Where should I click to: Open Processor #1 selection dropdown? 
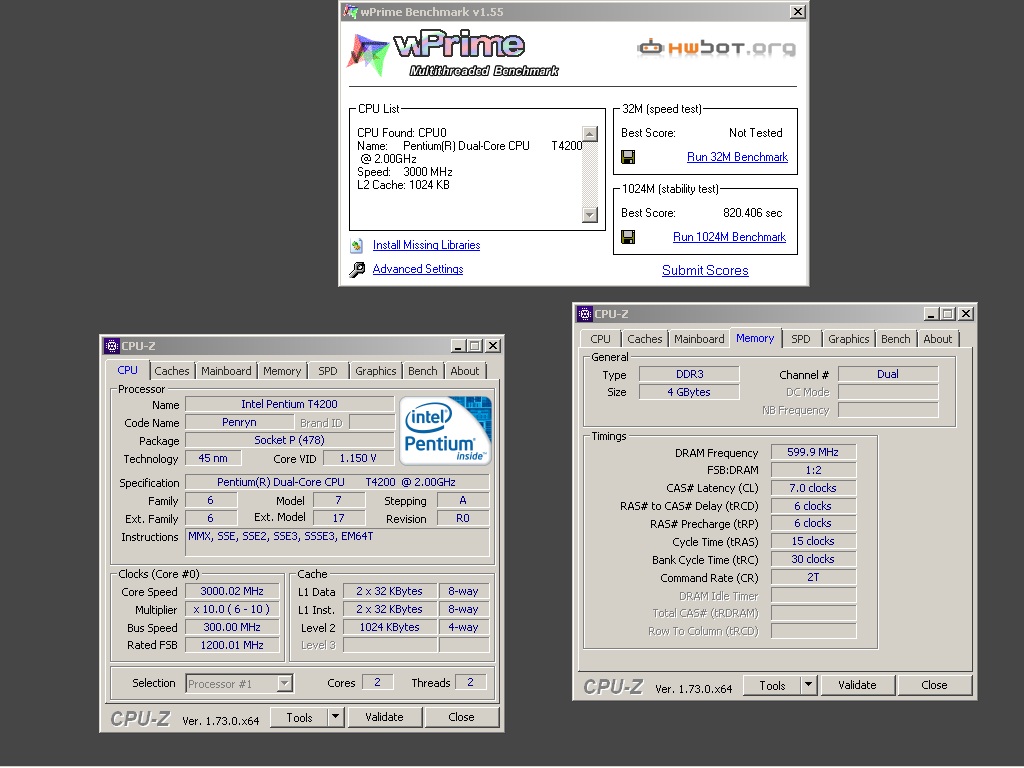pyautogui.click(x=239, y=684)
